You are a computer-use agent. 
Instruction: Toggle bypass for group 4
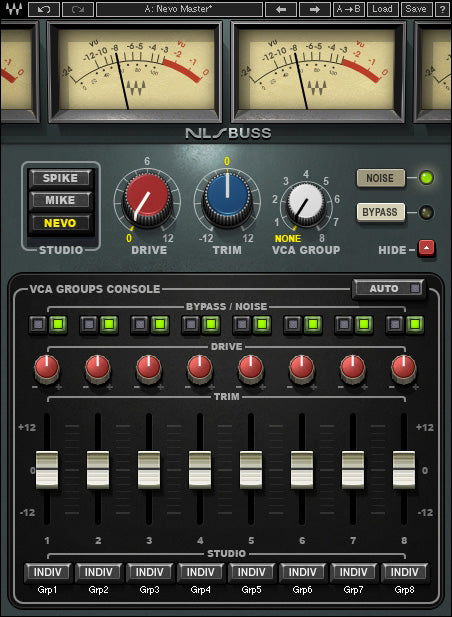(191, 324)
